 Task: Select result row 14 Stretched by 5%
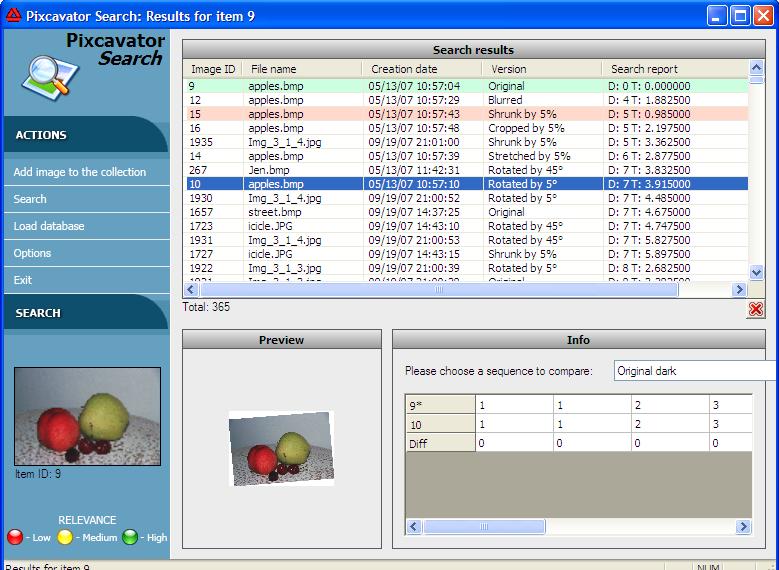tap(467, 156)
